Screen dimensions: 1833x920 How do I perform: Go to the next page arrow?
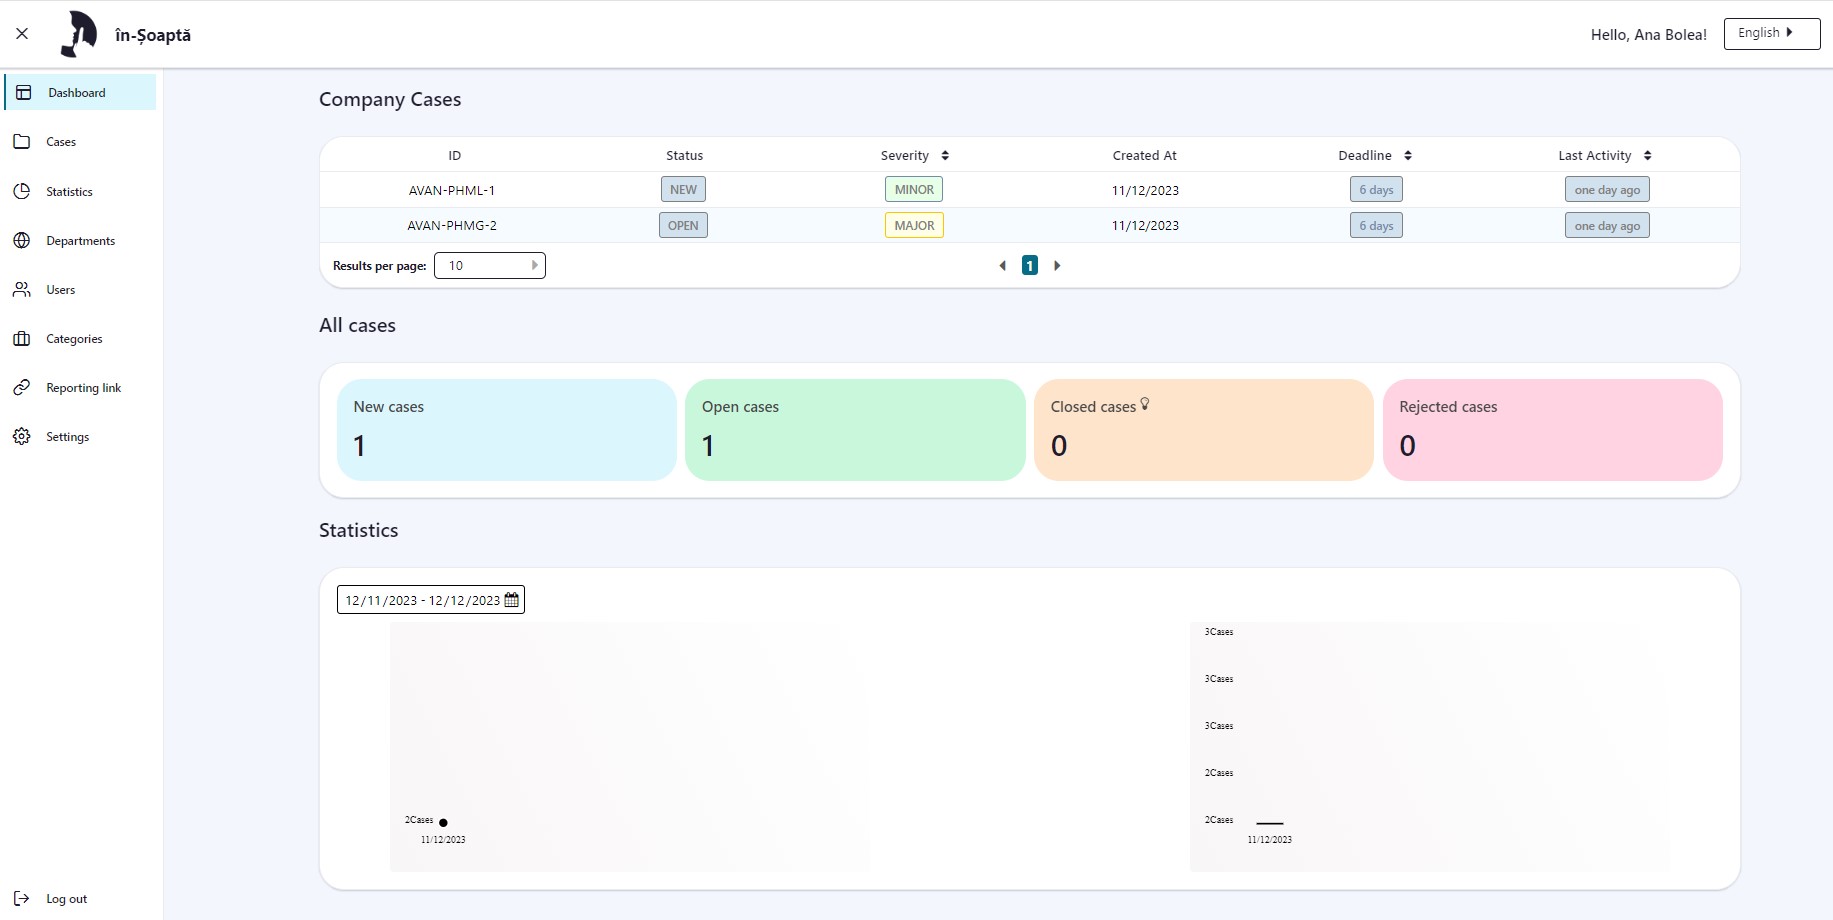1057,266
